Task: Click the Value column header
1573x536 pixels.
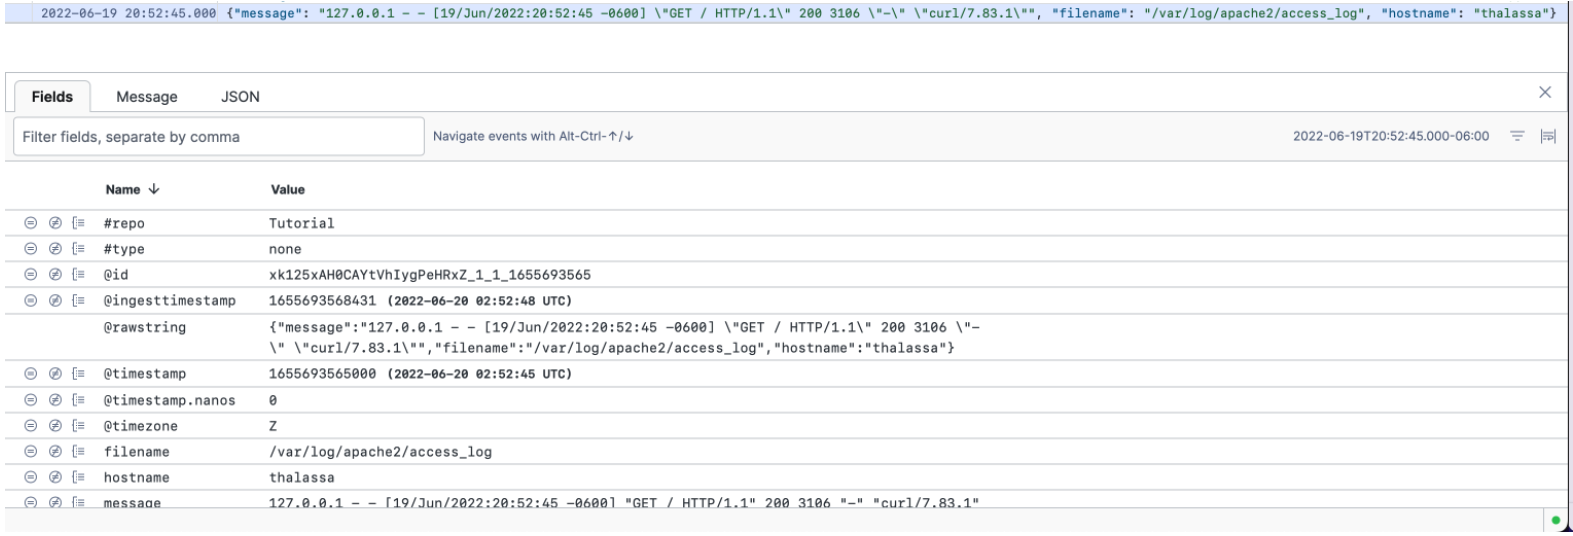Action: click(x=288, y=190)
